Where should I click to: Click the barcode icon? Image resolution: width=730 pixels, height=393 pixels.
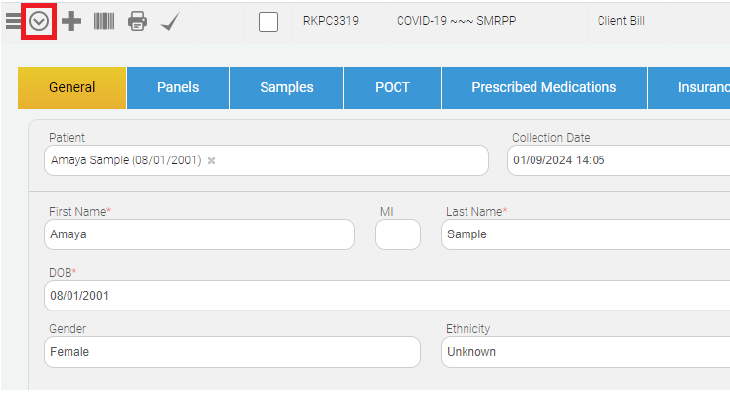point(104,21)
